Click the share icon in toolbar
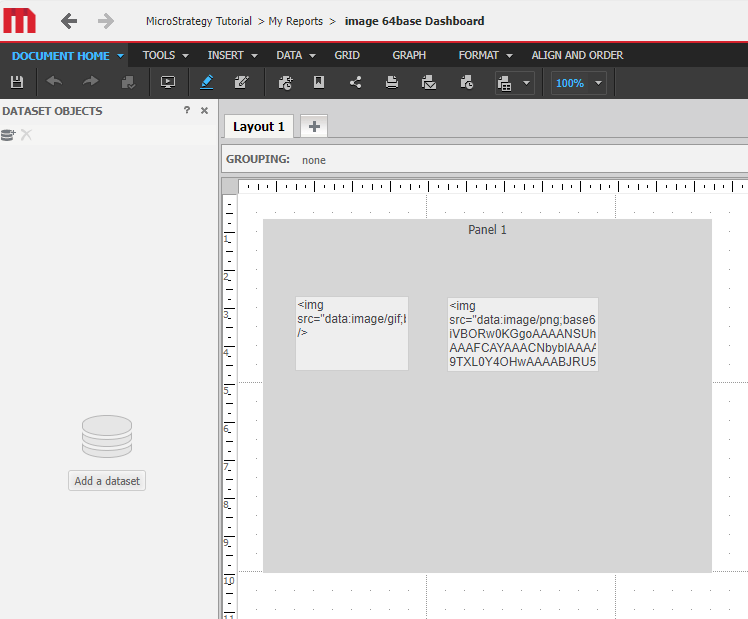Screen dimensions: 748x619 point(356,83)
